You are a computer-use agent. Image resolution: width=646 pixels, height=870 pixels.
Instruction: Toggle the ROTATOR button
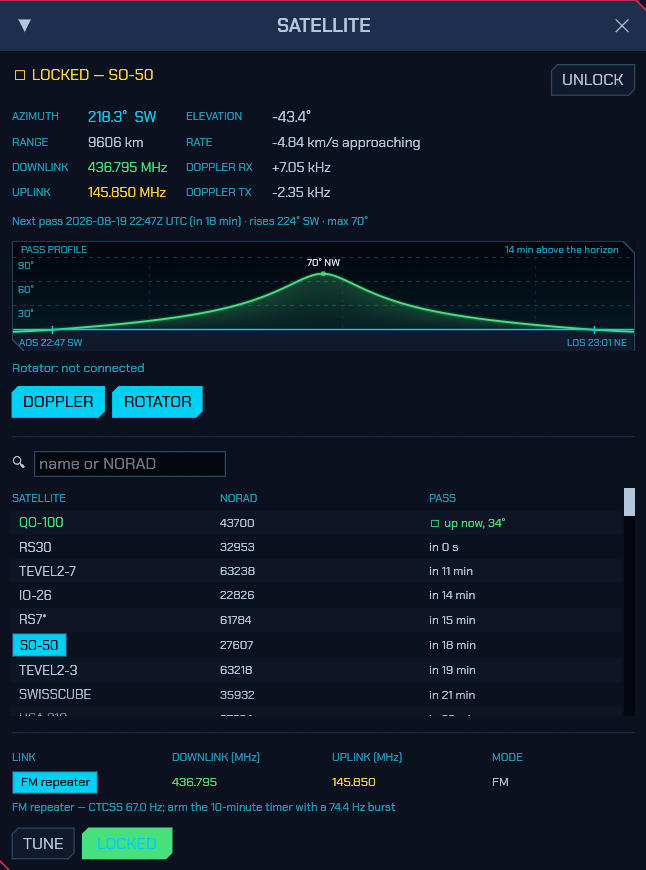157,402
